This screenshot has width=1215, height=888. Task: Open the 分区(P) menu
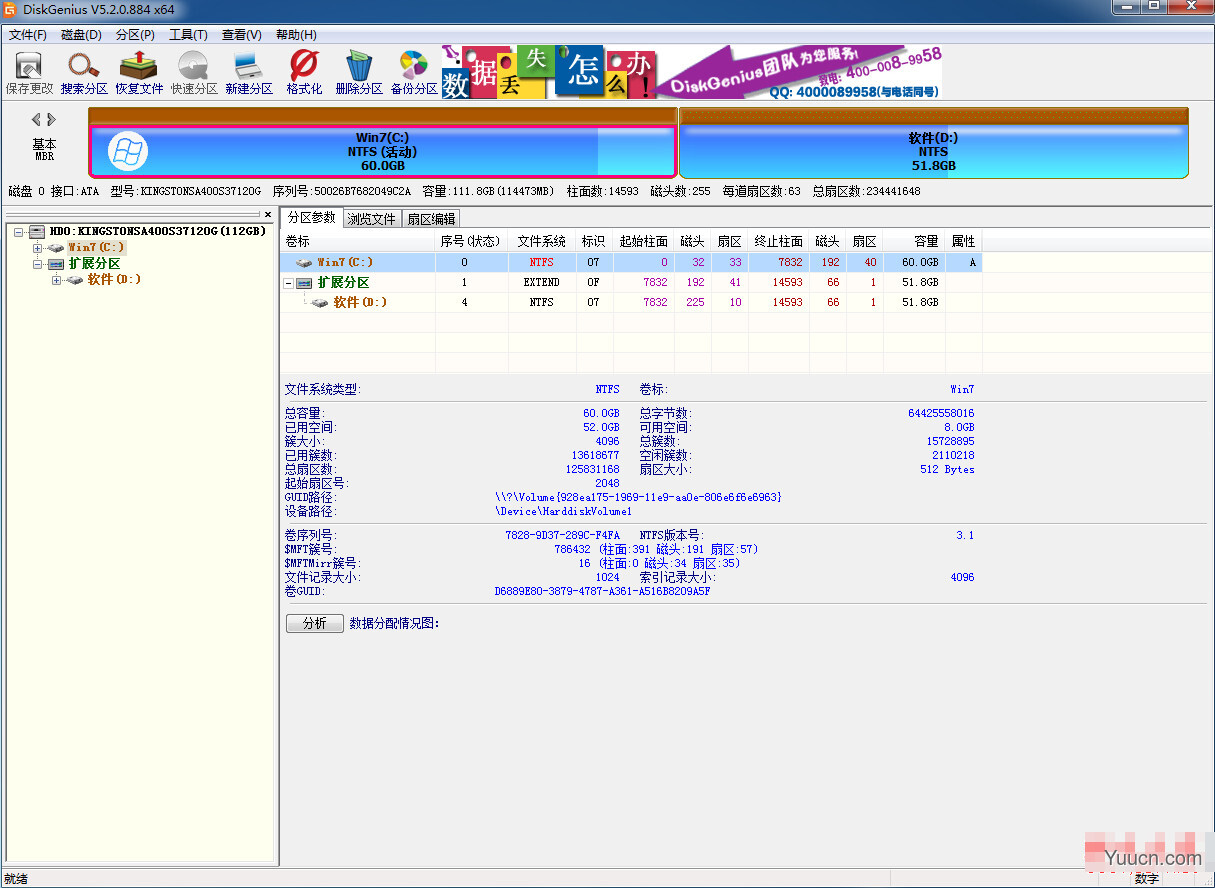tap(135, 34)
